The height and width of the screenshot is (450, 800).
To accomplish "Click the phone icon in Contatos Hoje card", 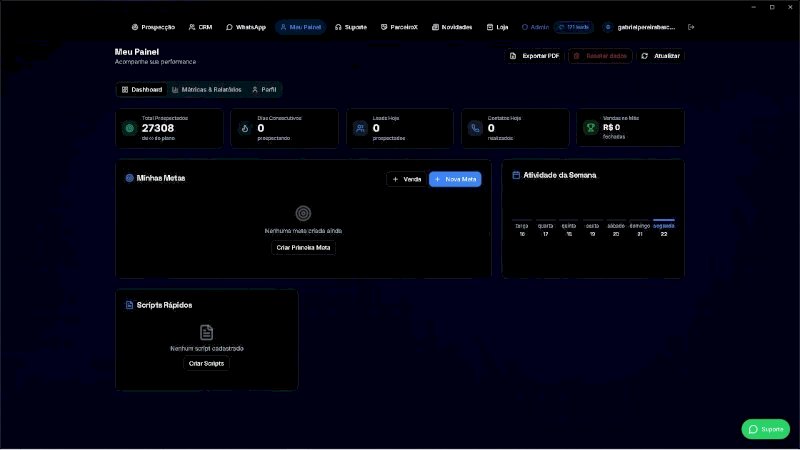I will coord(475,128).
